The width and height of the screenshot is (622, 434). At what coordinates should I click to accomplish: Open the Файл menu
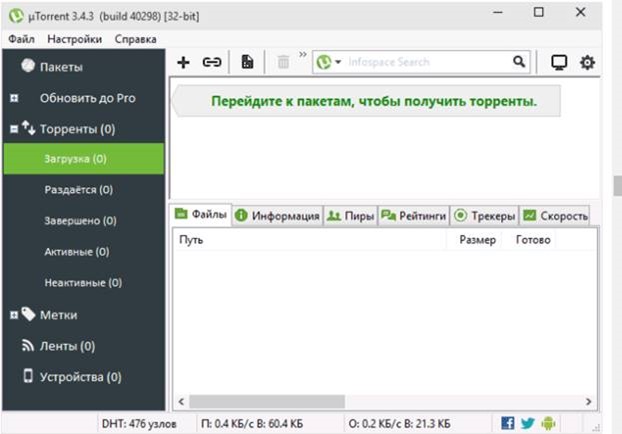point(21,39)
